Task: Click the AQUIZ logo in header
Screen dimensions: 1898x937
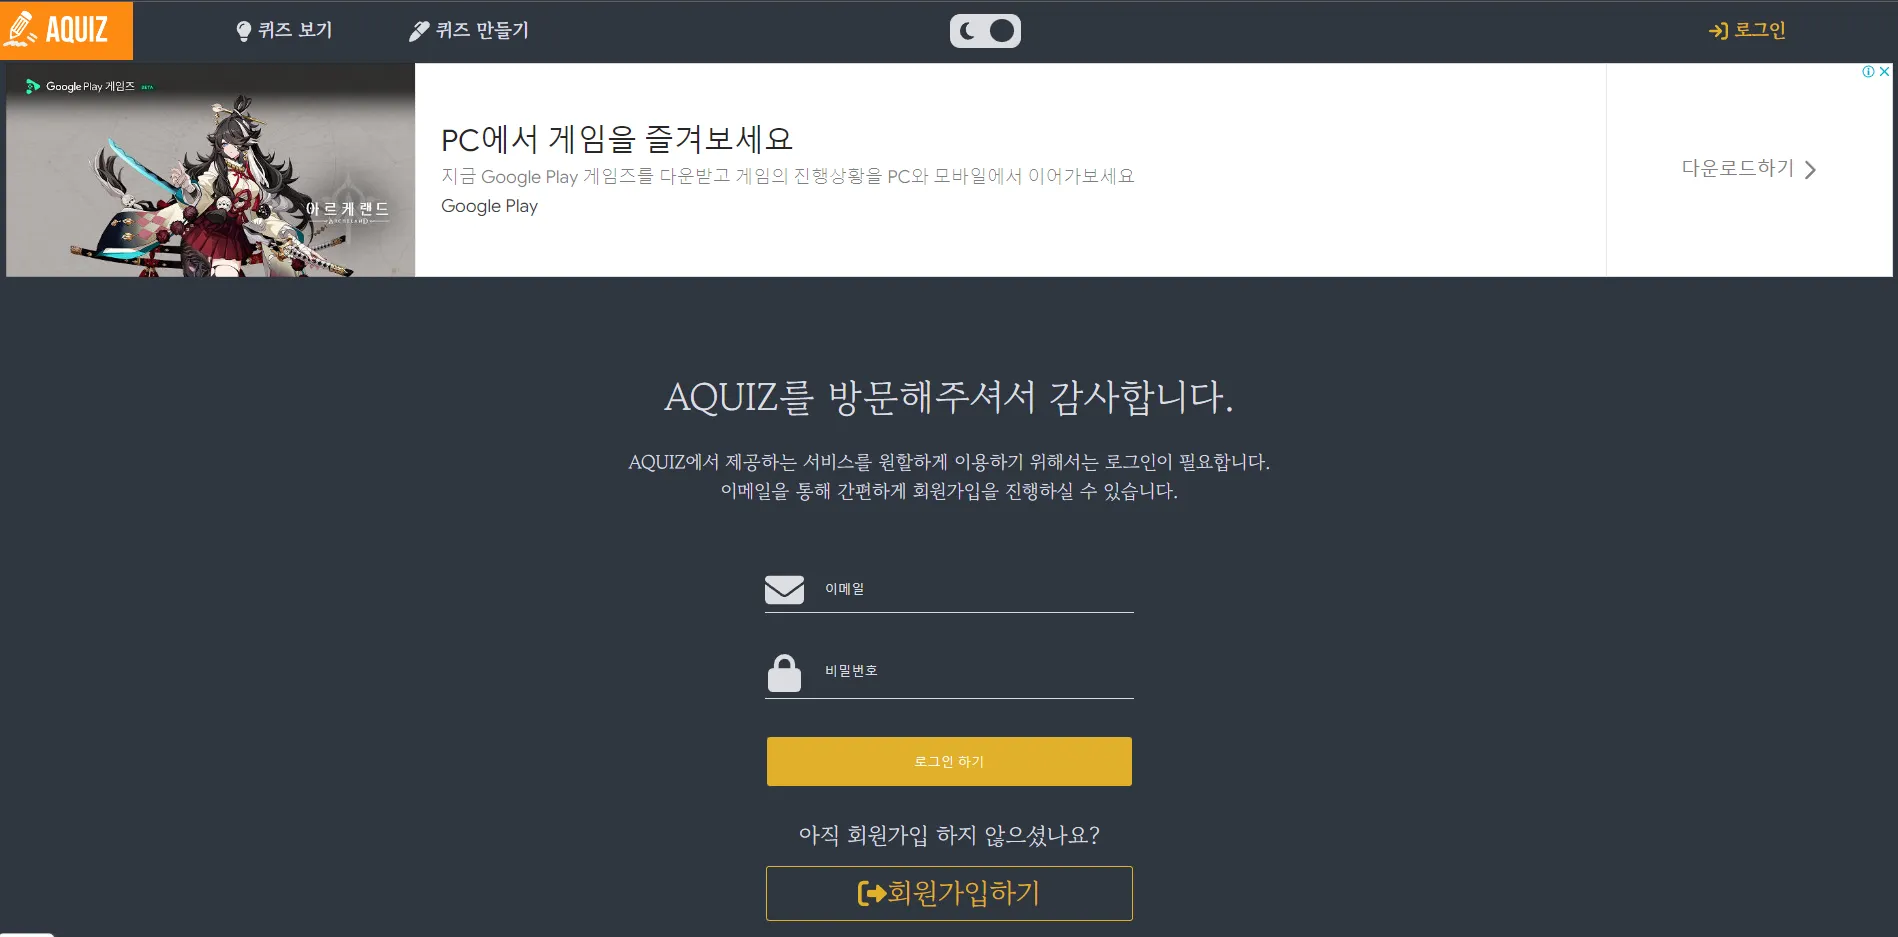Action: pos(66,30)
